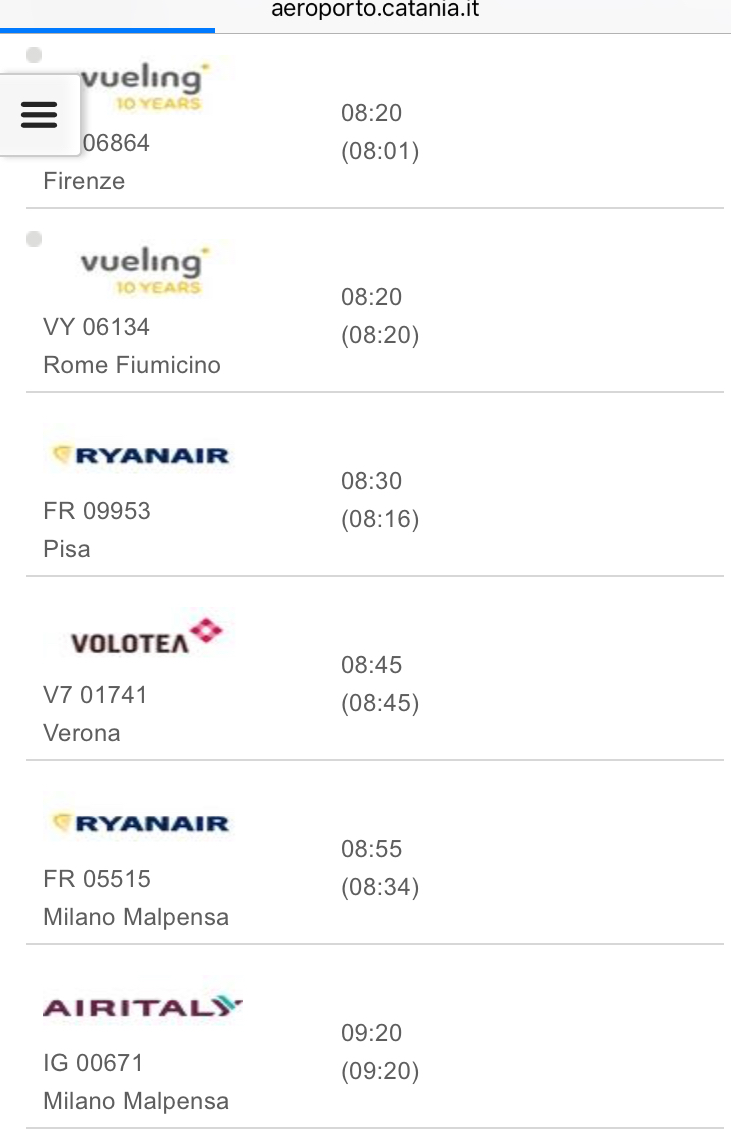Click the Ryanair logo for Pisa flight

140,455
